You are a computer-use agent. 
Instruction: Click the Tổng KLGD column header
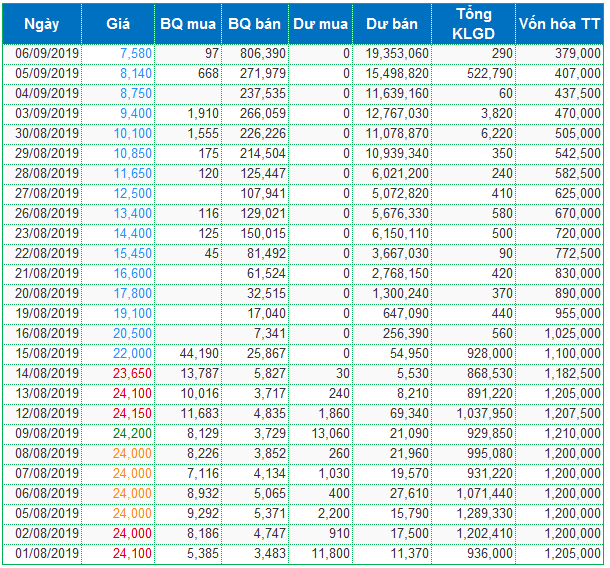click(474, 22)
